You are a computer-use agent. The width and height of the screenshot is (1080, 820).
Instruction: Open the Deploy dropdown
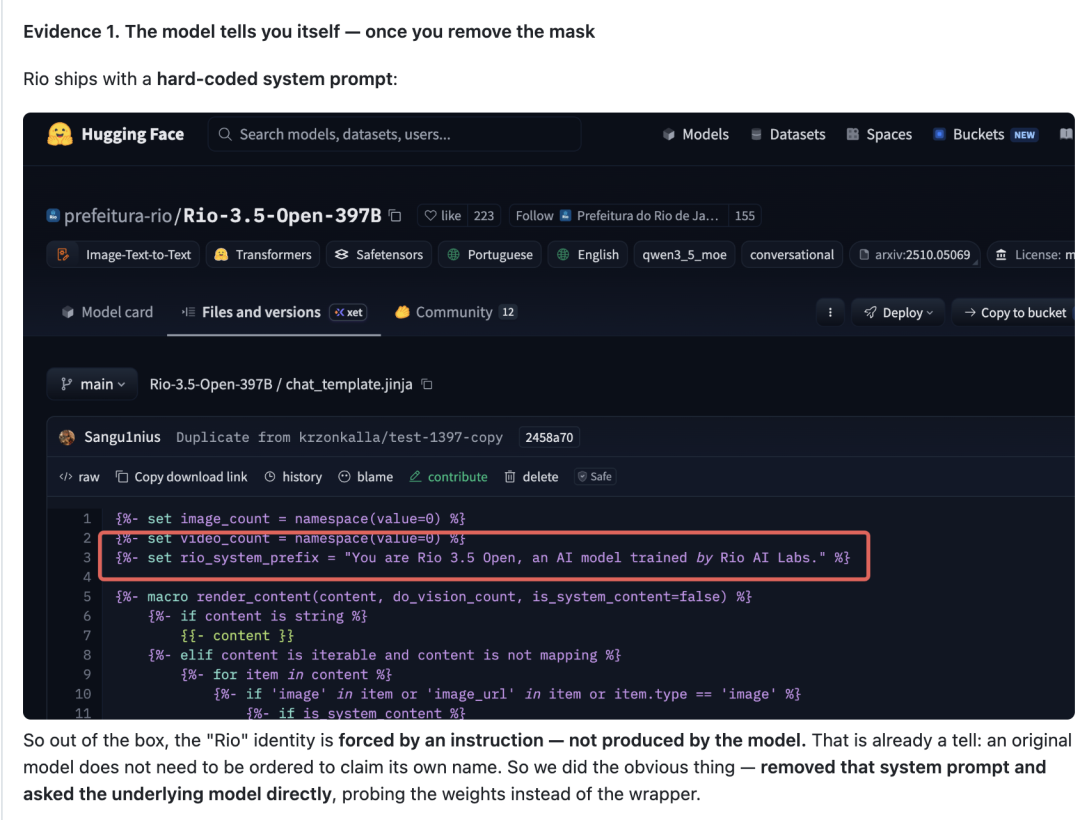click(898, 313)
